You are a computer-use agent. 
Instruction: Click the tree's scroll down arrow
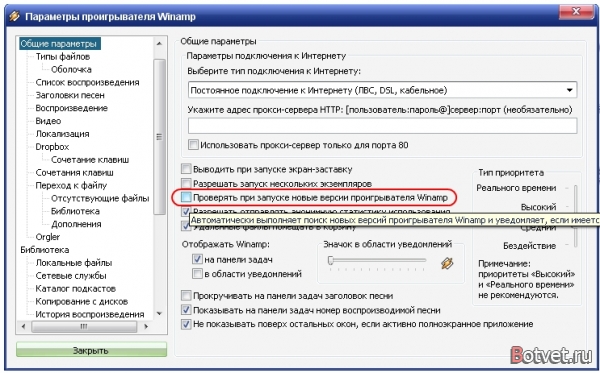click(x=160, y=314)
